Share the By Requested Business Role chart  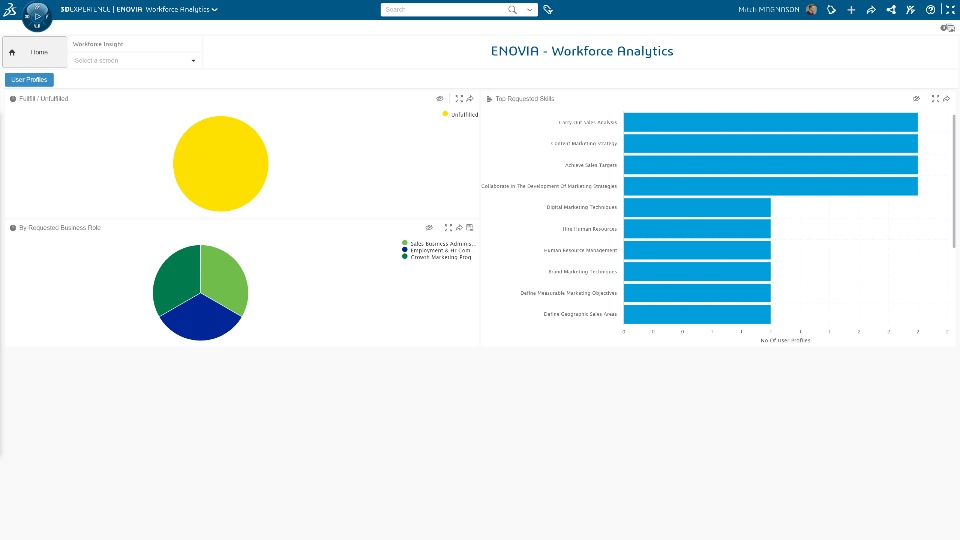click(459, 228)
